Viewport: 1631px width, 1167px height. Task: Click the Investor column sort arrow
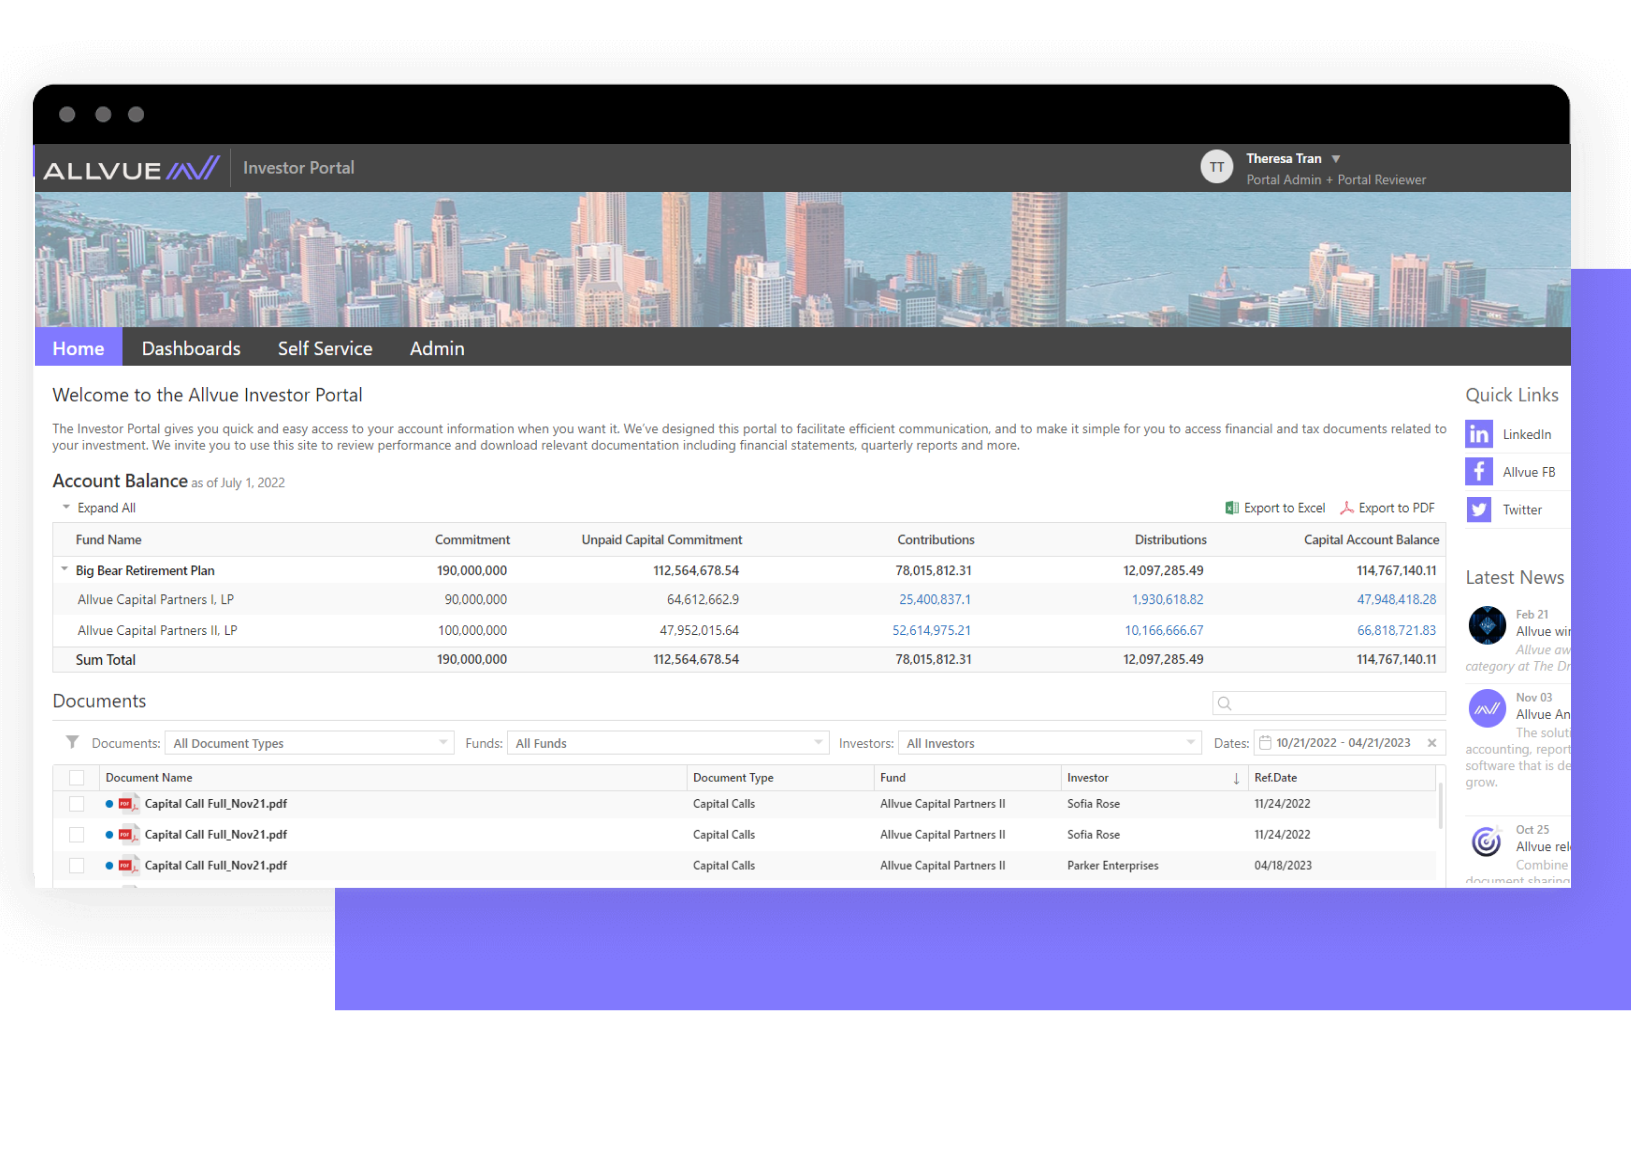(1236, 779)
